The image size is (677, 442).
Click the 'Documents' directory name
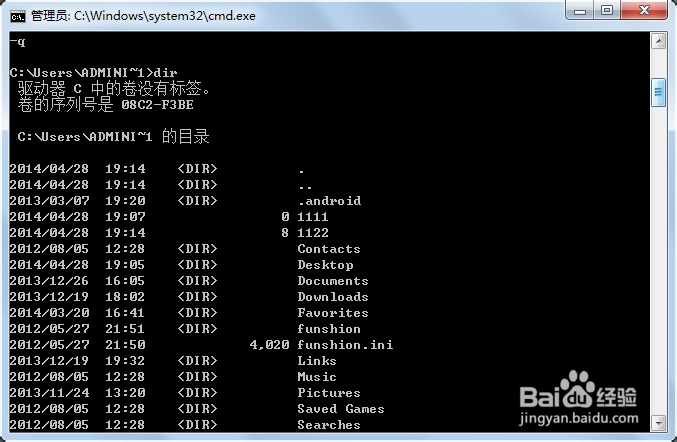(x=333, y=281)
